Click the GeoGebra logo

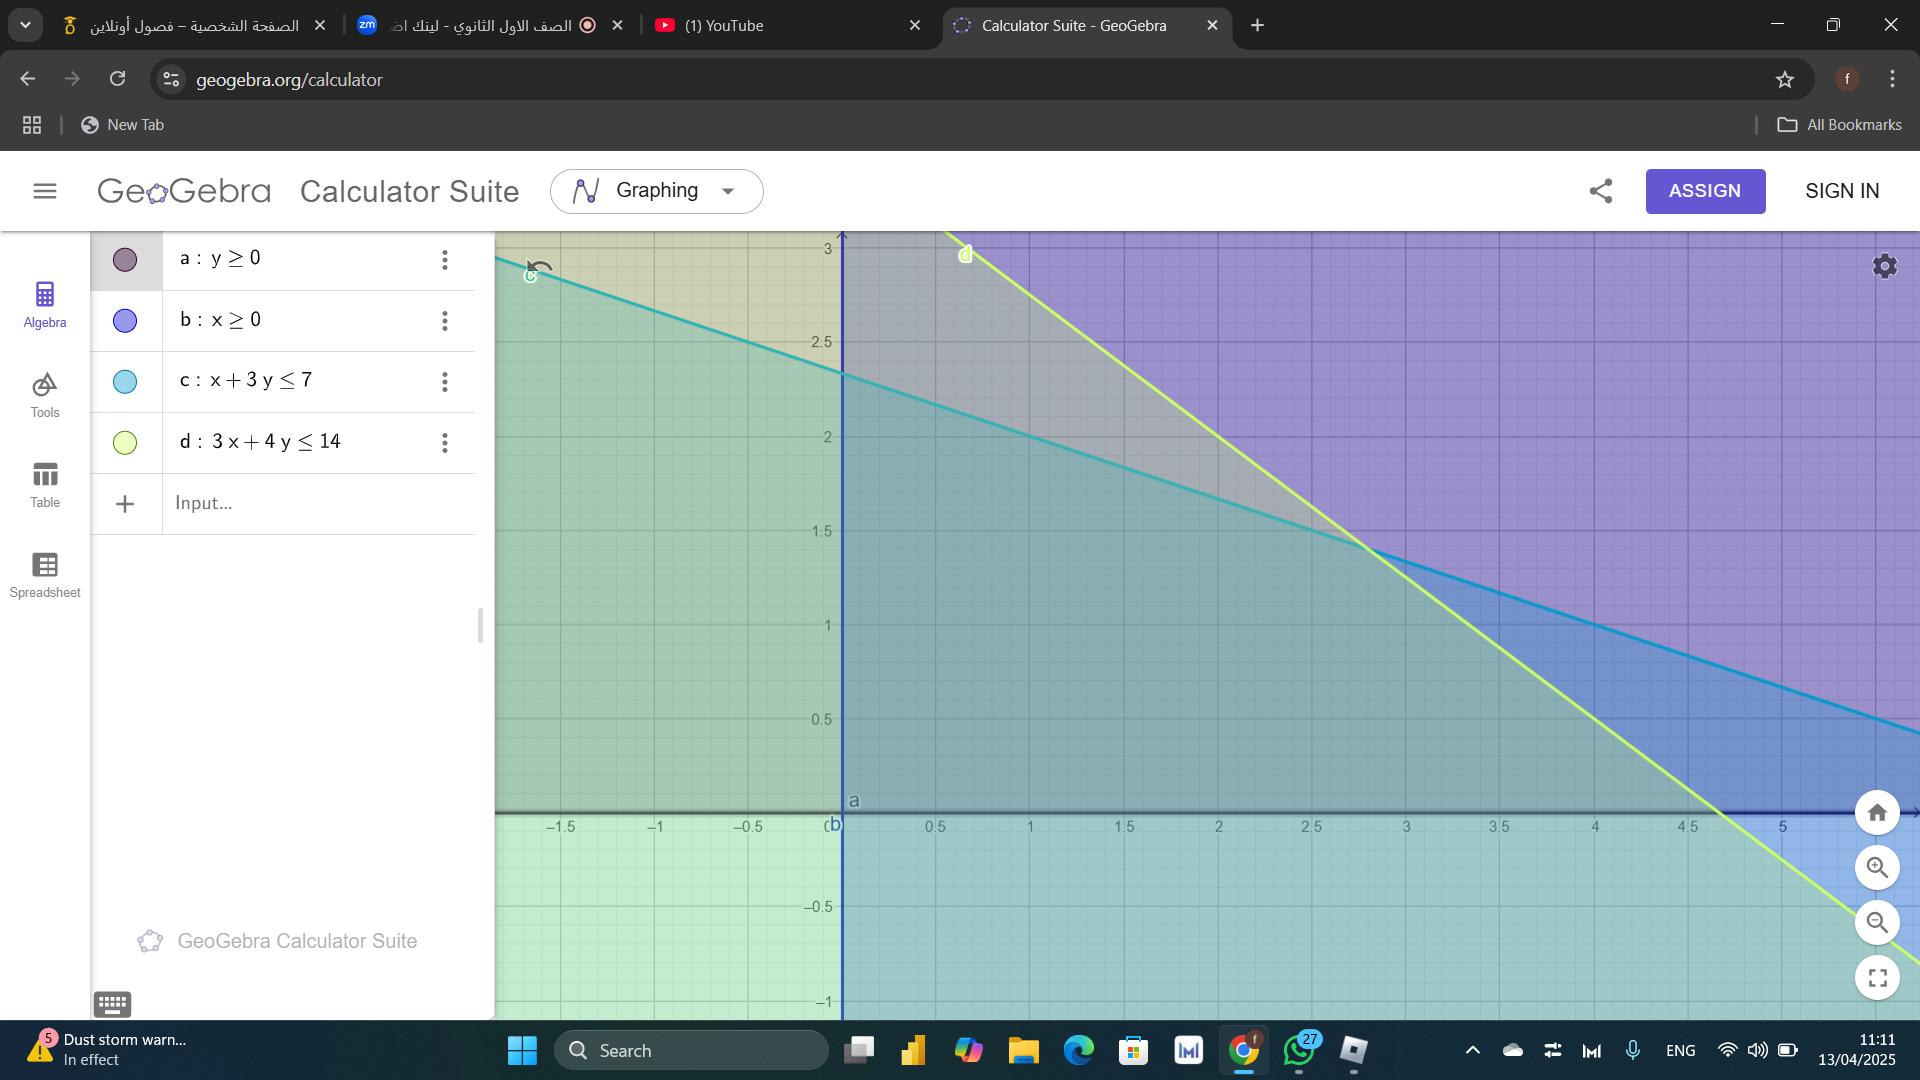point(184,191)
